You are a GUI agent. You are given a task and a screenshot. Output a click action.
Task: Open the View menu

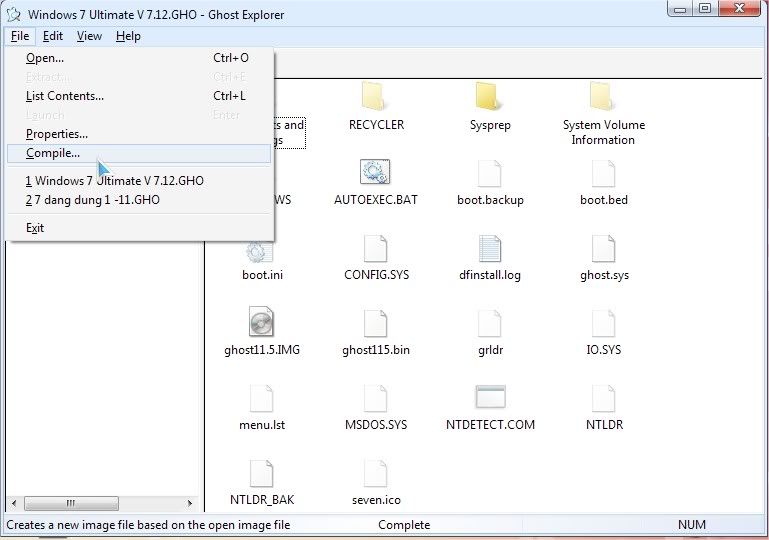[x=89, y=36]
